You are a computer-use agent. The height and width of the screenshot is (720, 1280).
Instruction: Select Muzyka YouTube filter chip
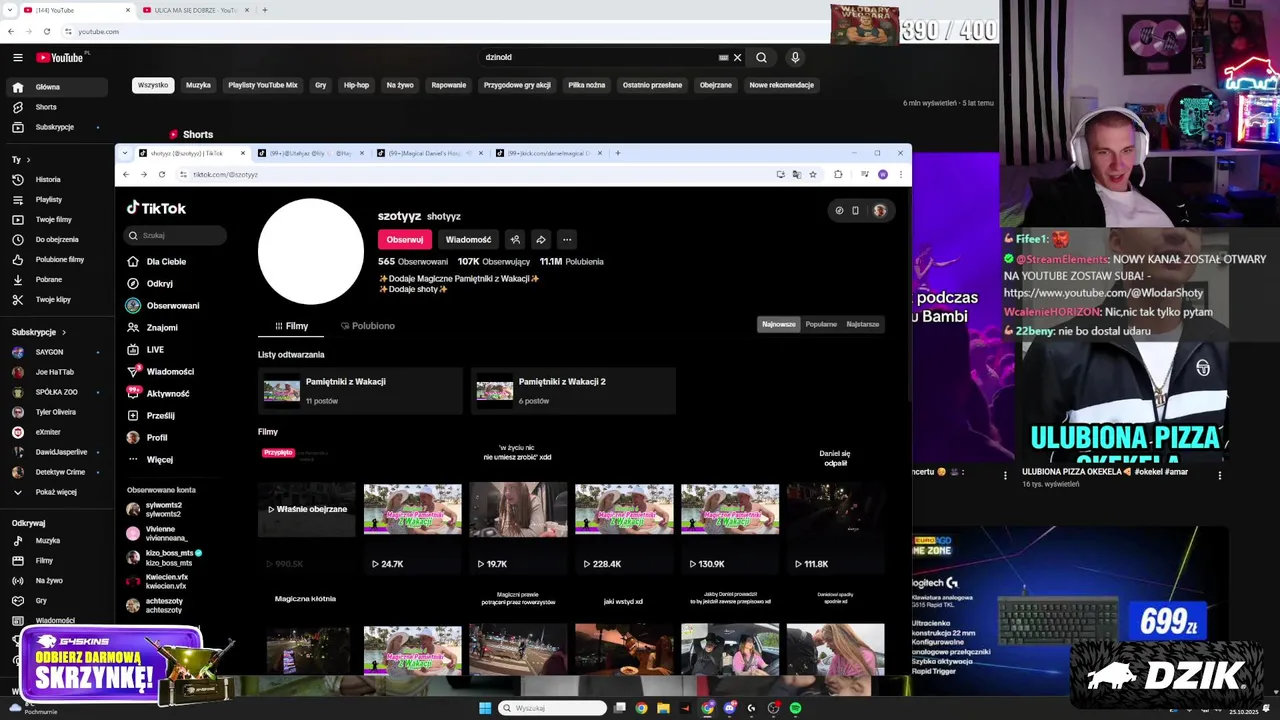tap(198, 85)
